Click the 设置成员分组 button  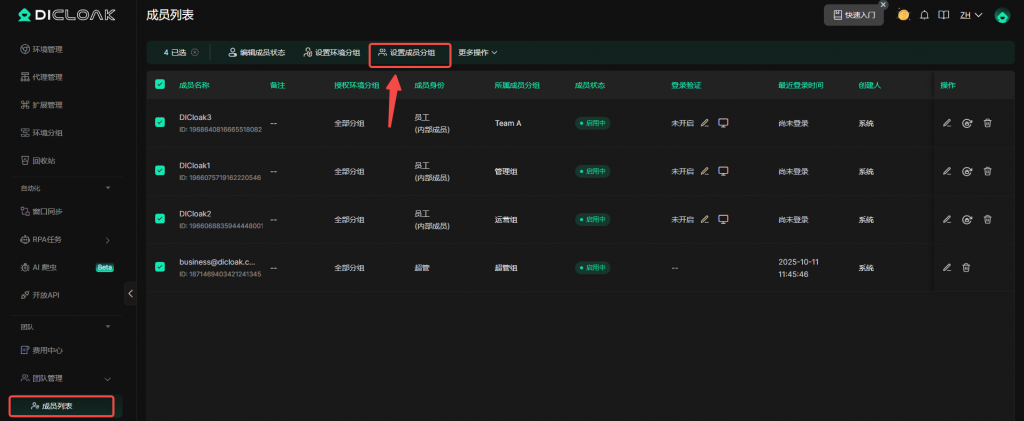[410, 52]
